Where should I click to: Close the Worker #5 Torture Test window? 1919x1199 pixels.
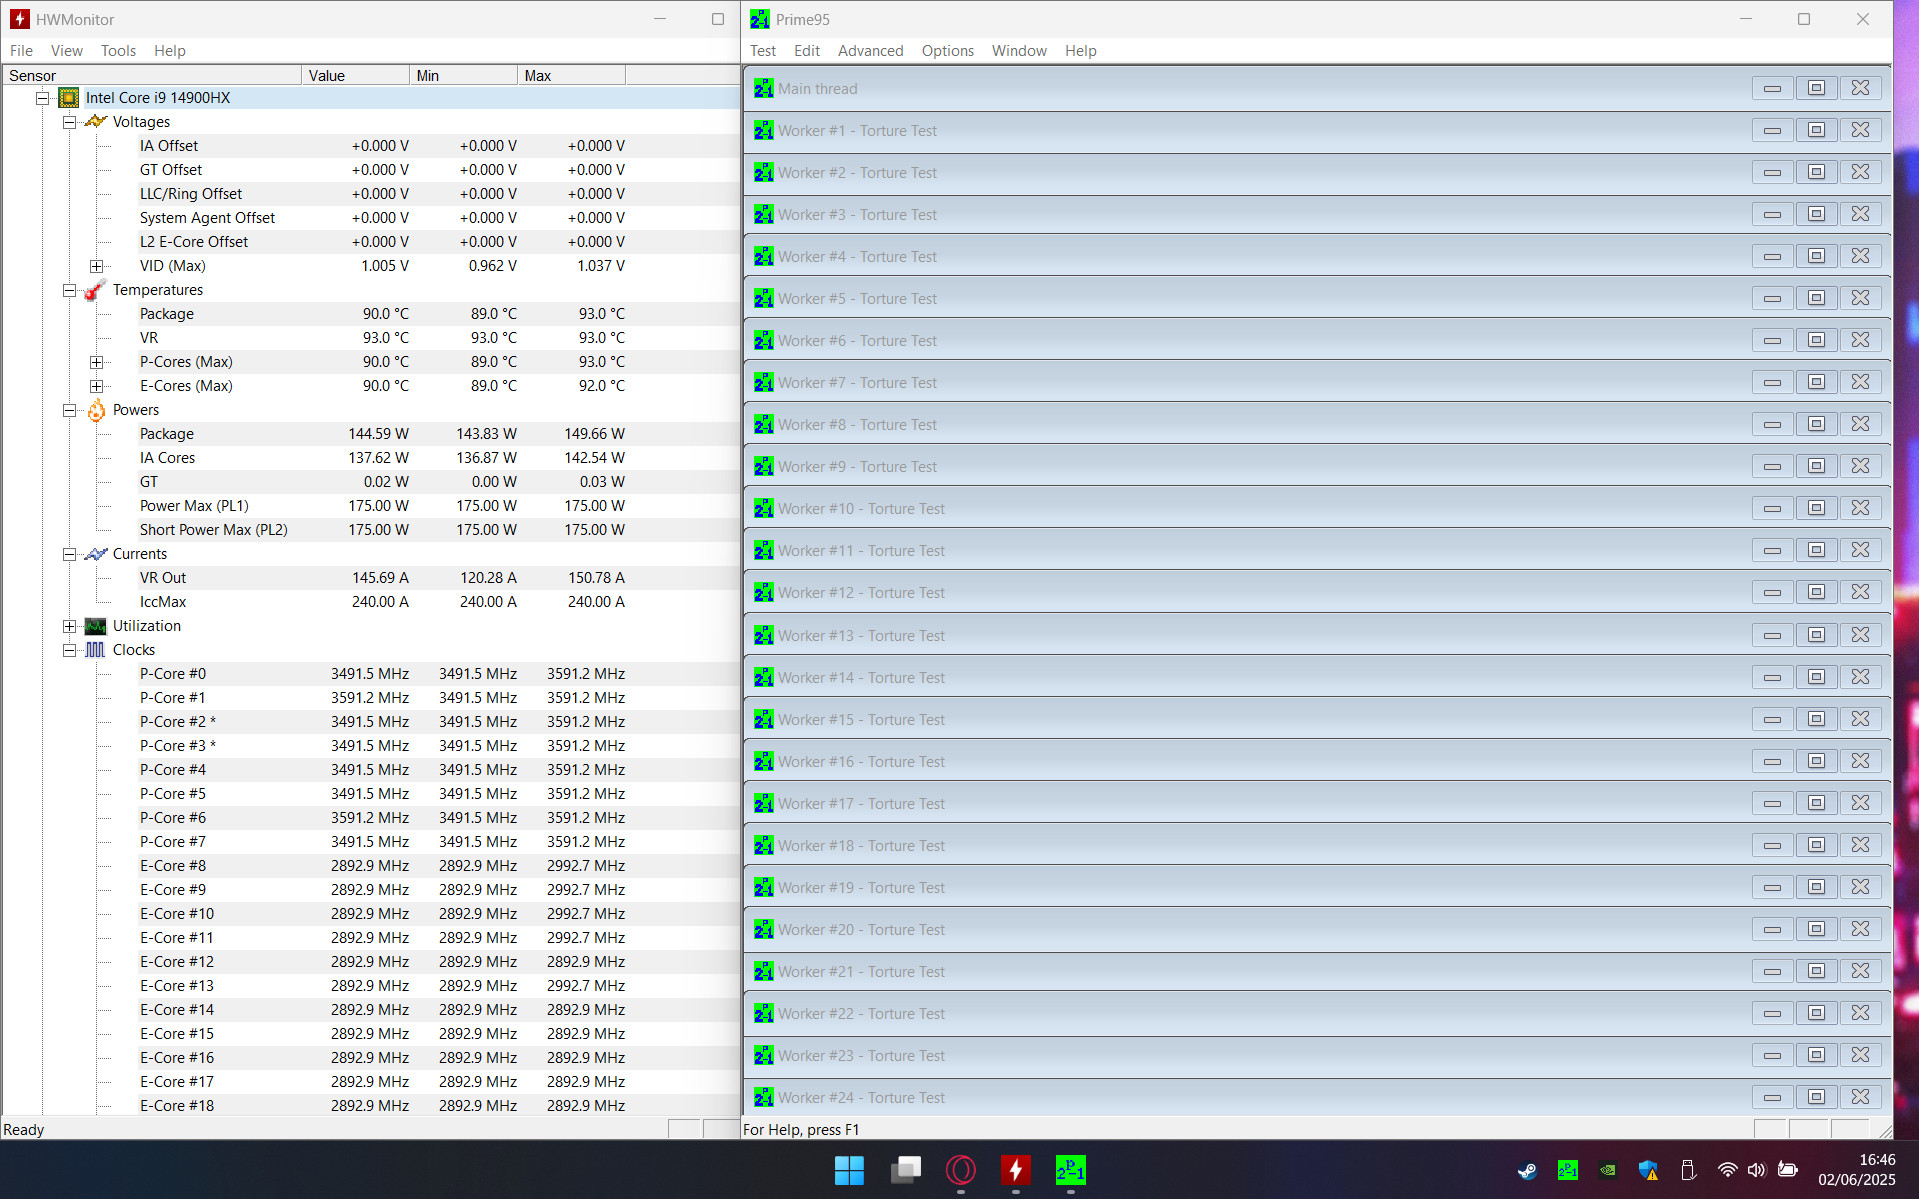1860,299
